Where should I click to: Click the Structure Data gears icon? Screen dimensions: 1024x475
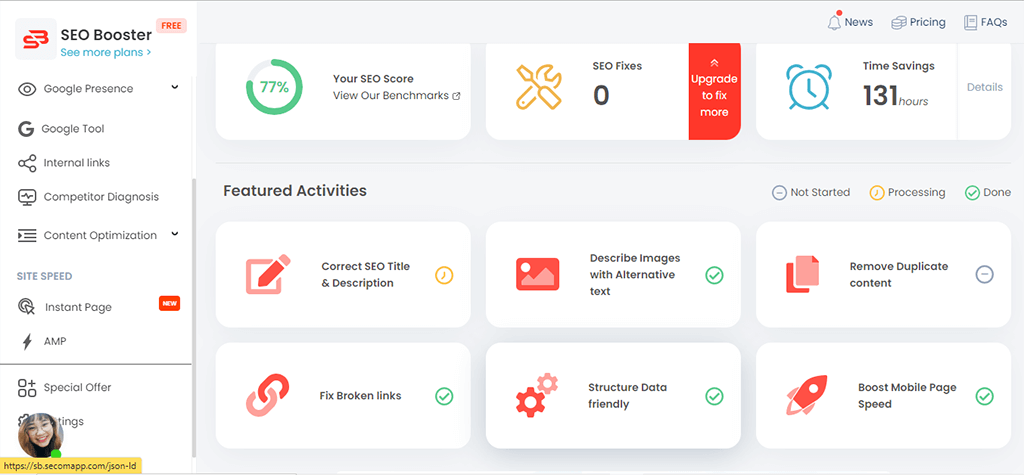coord(537,395)
